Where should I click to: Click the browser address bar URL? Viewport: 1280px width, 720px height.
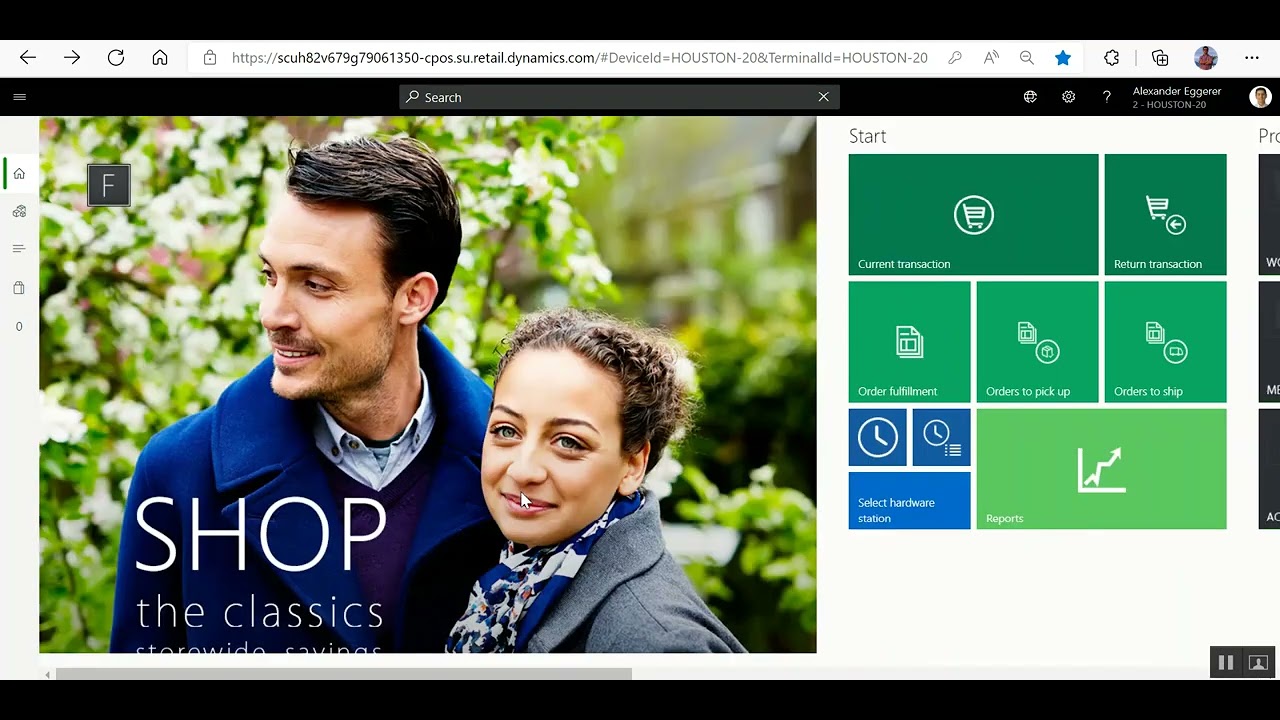pyautogui.click(x=579, y=58)
